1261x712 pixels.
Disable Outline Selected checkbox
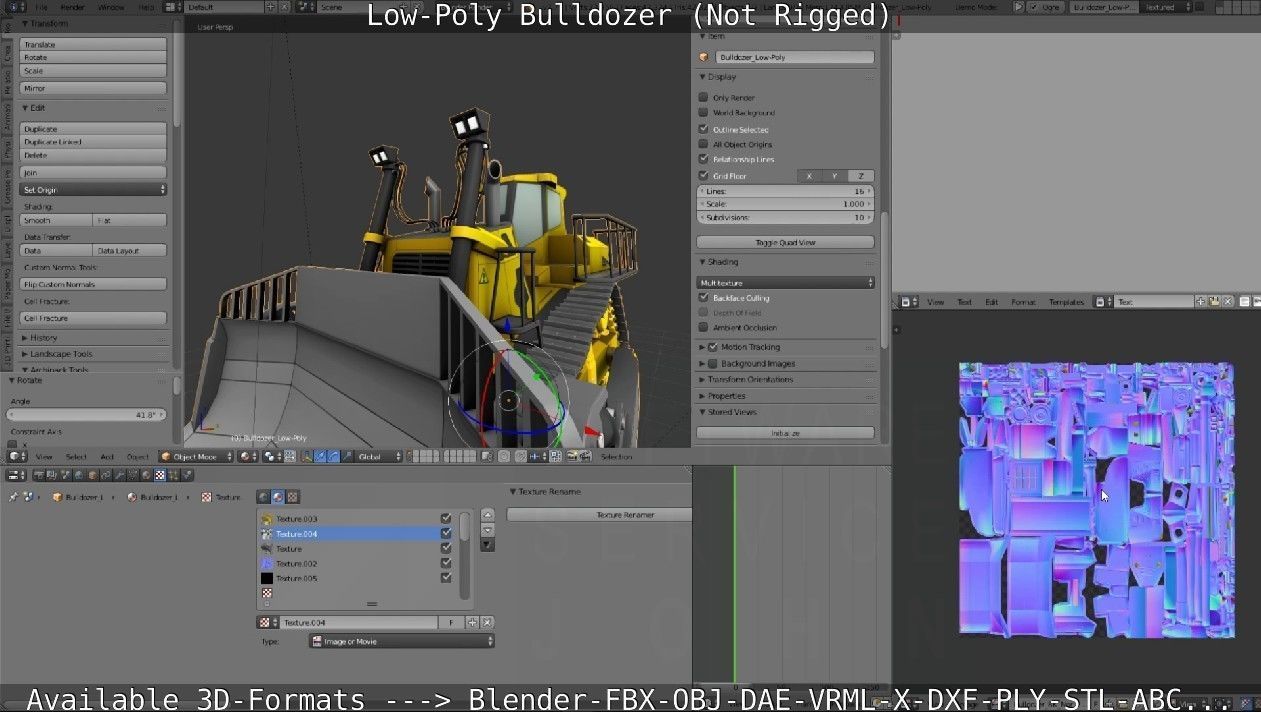[704, 129]
